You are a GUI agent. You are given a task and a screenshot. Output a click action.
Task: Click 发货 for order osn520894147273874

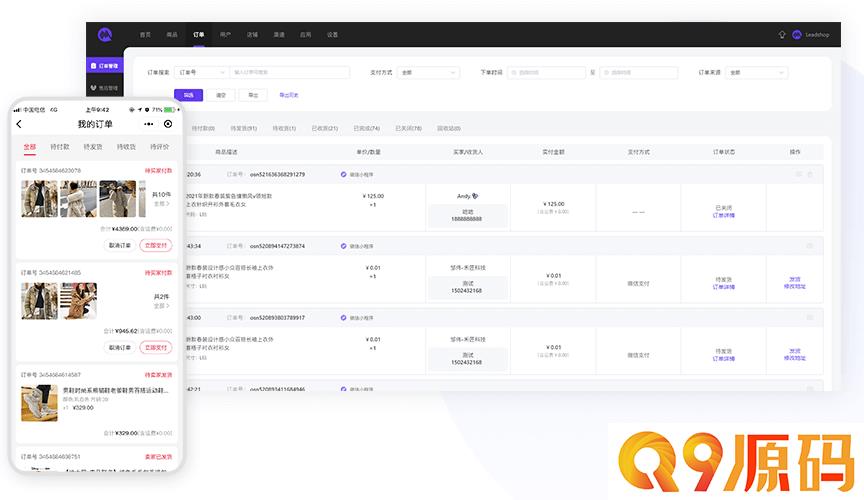795,279
